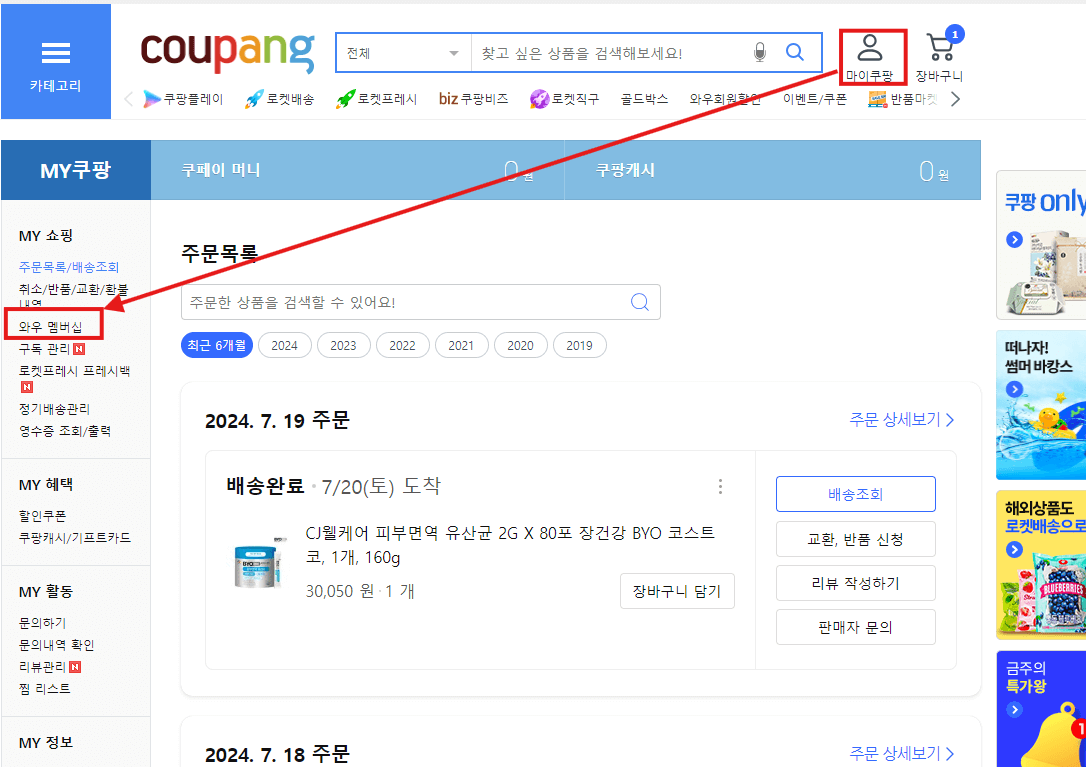This screenshot has width=1086, height=767.
Task: Open 골드박스 navigation link
Action: (x=644, y=99)
